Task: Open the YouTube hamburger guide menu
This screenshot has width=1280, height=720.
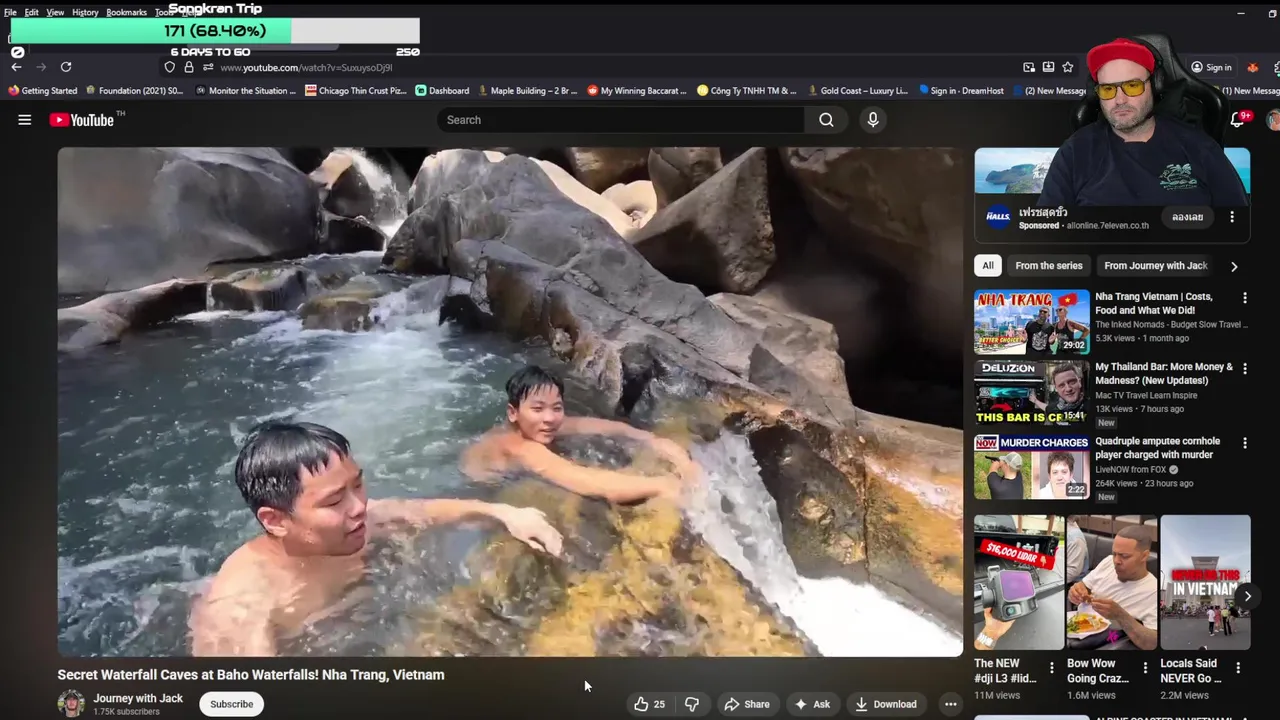Action: (25, 120)
